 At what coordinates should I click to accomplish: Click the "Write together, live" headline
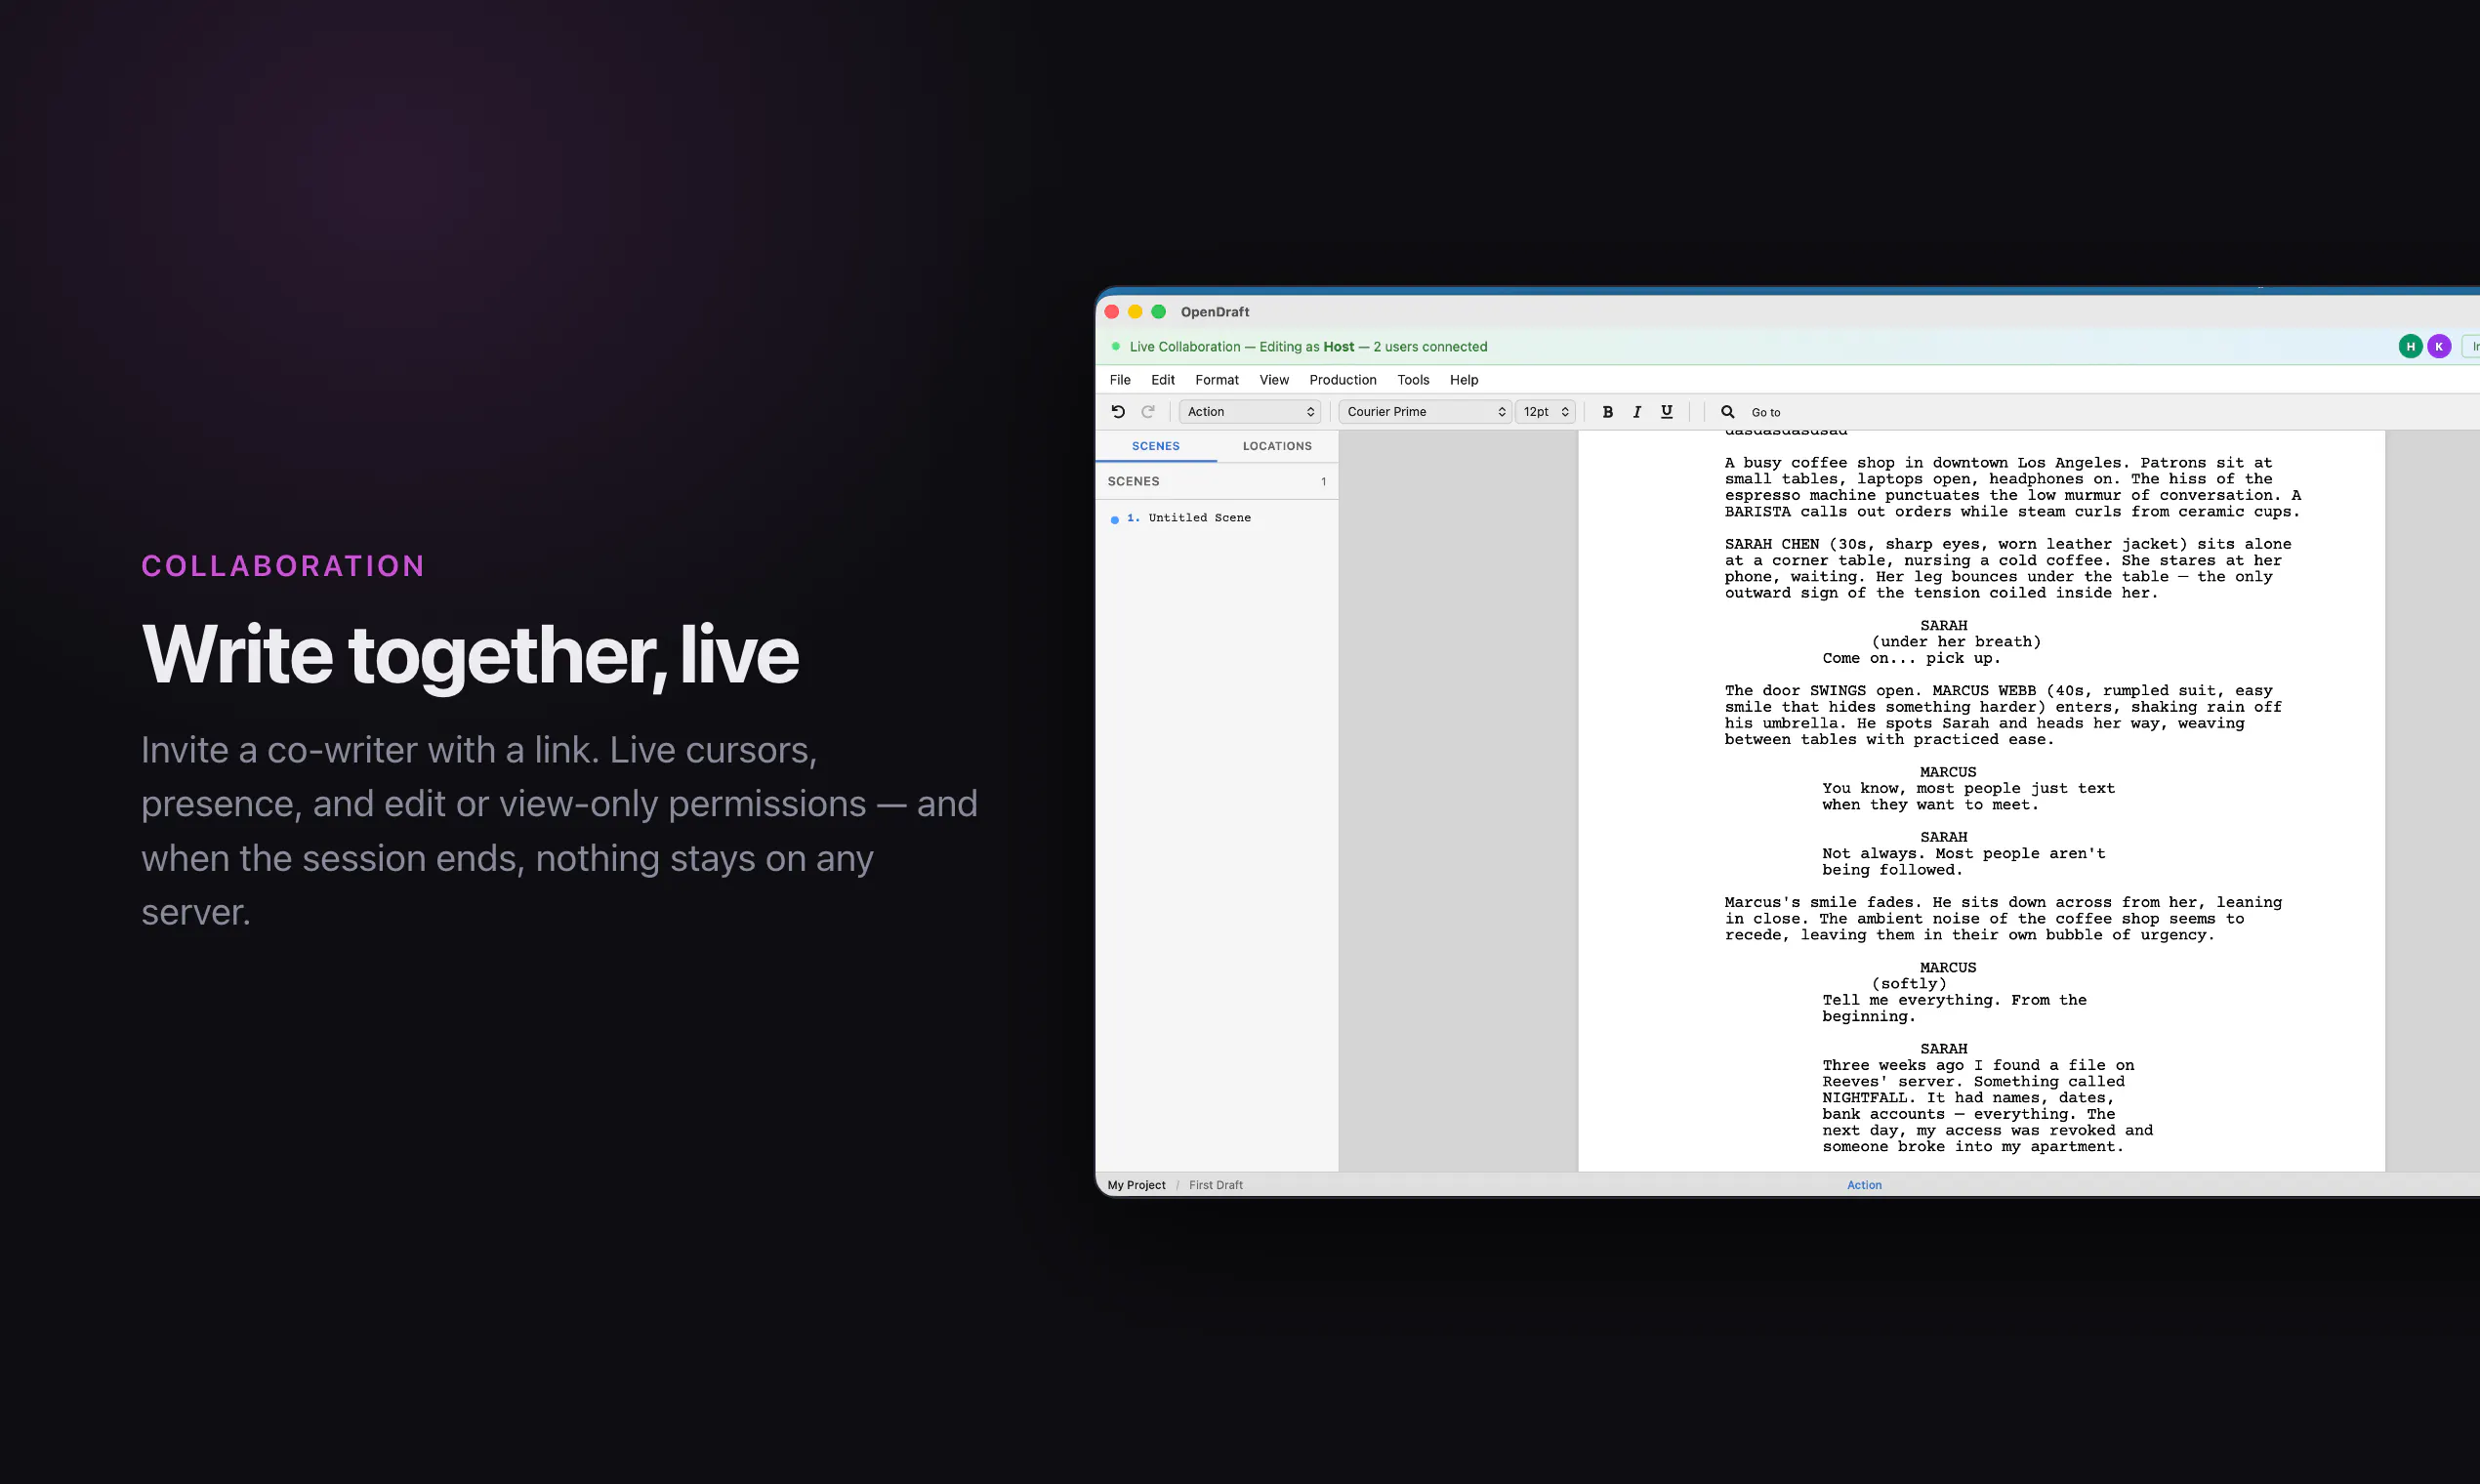(470, 656)
